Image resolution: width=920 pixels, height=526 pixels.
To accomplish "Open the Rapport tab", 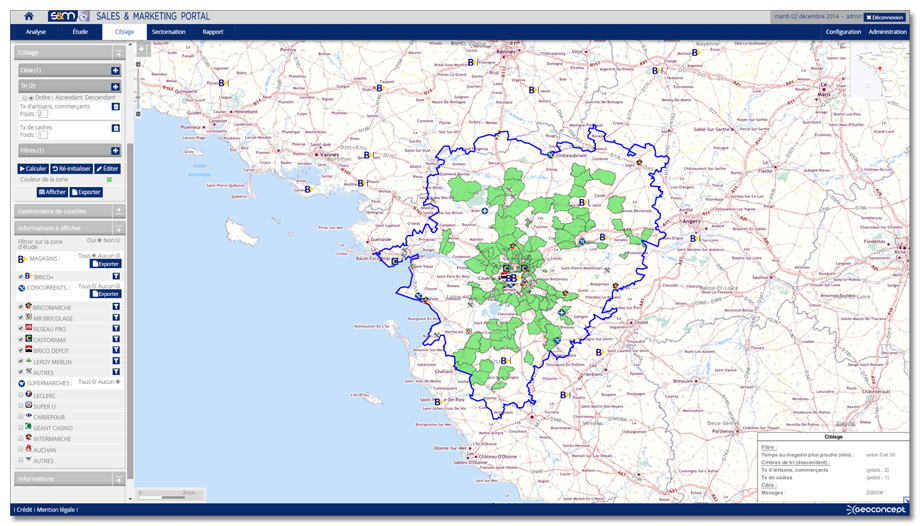I will pyautogui.click(x=213, y=32).
